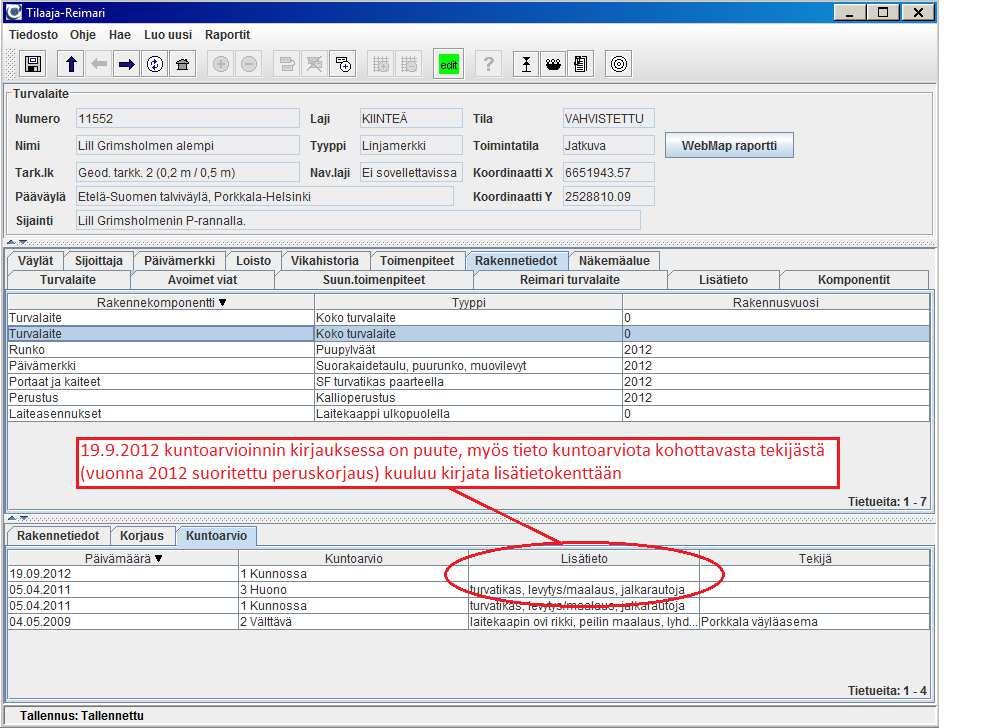Select the Kuntoarvio sub-tab
The image size is (1008, 728).
(x=216, y=536)
